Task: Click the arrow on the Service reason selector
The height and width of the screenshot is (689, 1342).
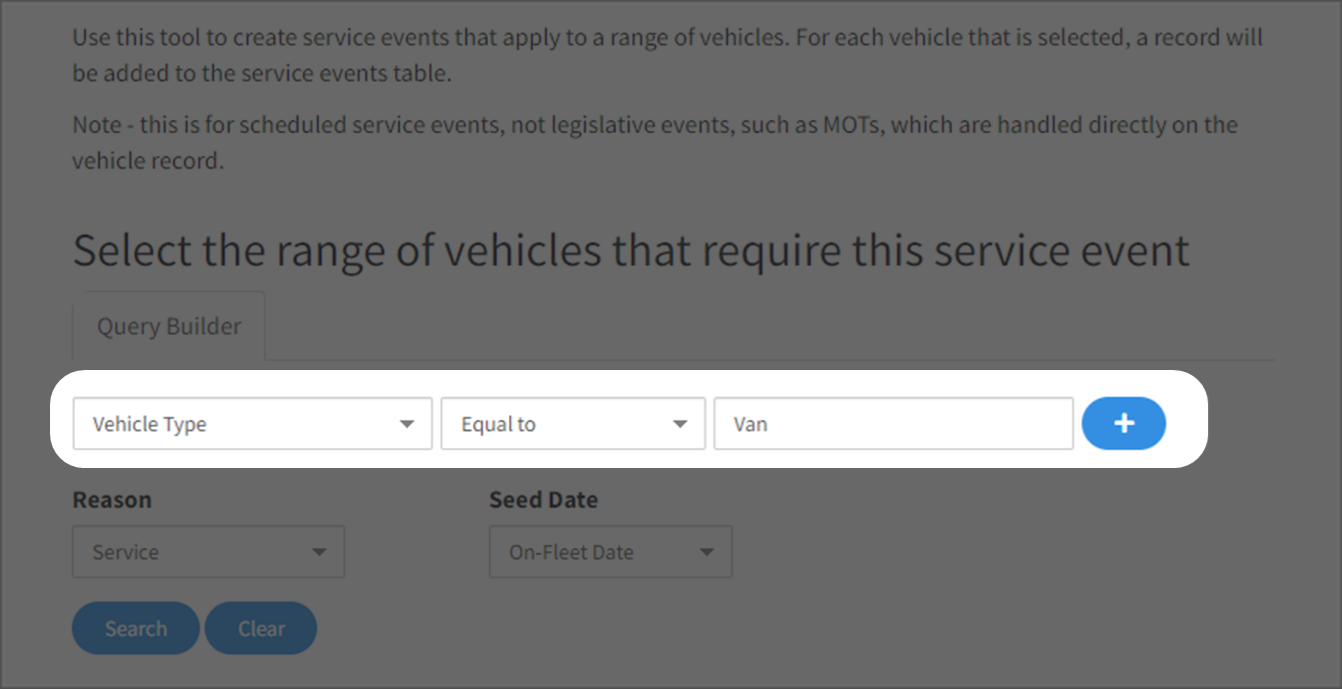Action: coord(319,552)
